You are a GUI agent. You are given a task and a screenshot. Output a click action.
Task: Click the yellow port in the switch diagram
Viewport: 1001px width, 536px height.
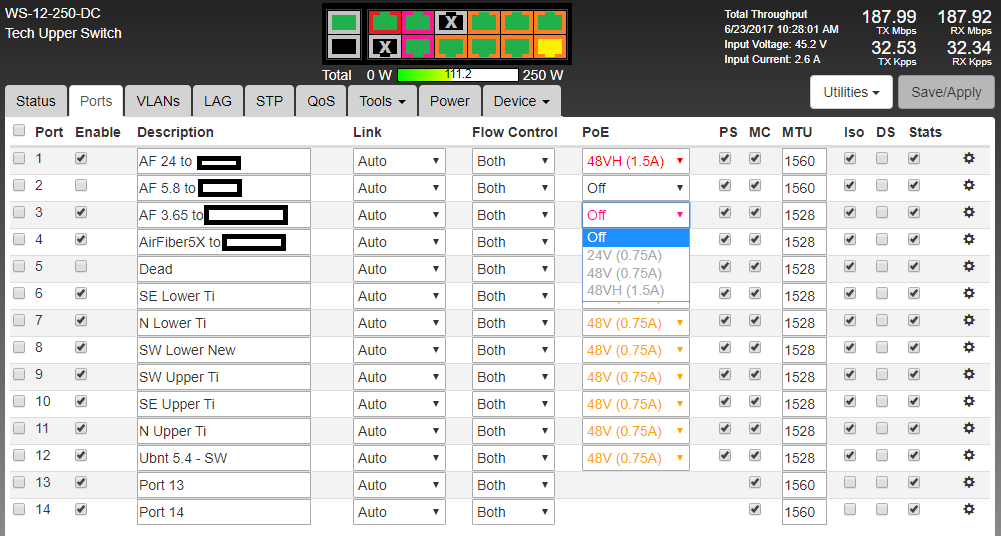click(x=549, y=46)
